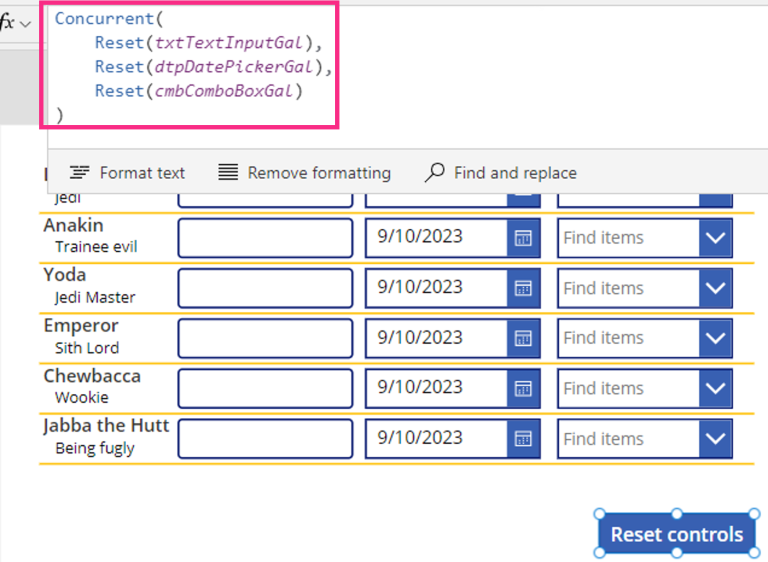
Task: Click the text input in Yoda row
Action: tap(265, 288)
